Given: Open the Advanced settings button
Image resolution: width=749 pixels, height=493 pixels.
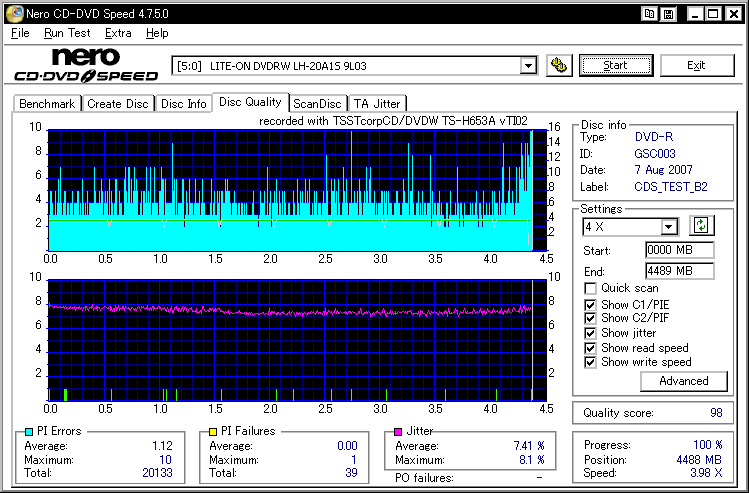Looking at the screenshot, I should pos(684,381).
